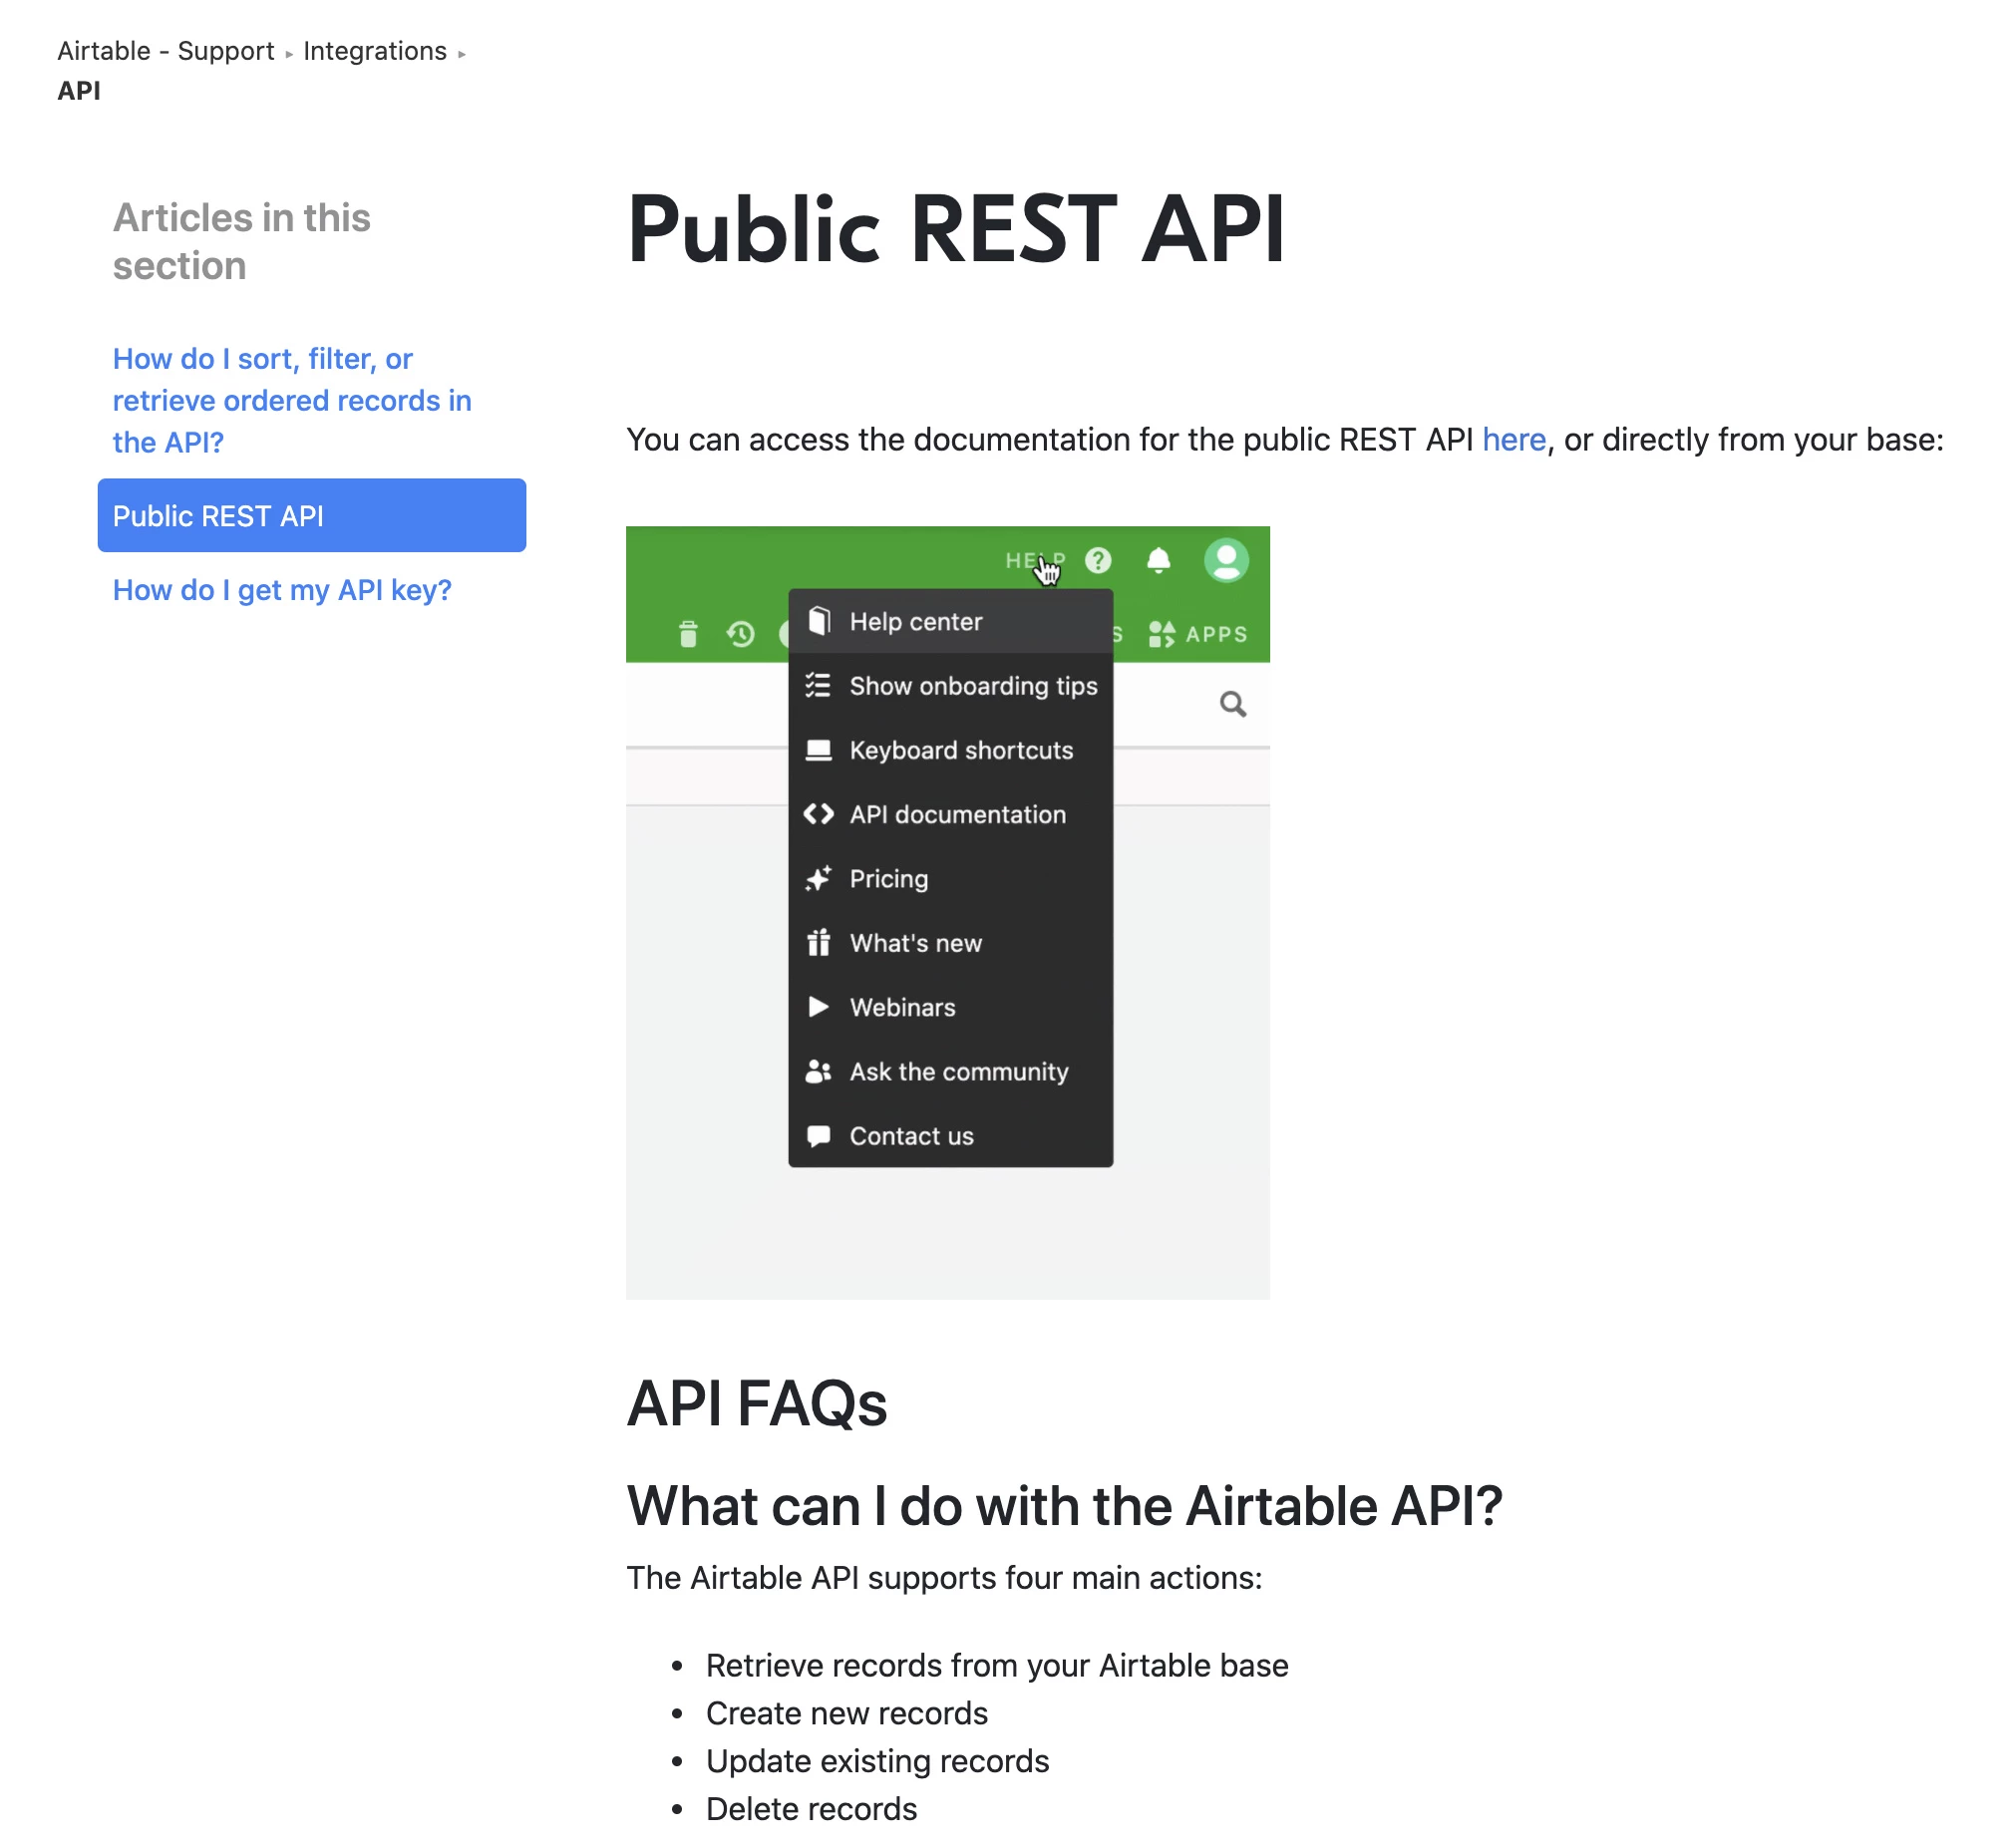
Task: Open the 'here' documentation link
Action: tap(1513, 440)
